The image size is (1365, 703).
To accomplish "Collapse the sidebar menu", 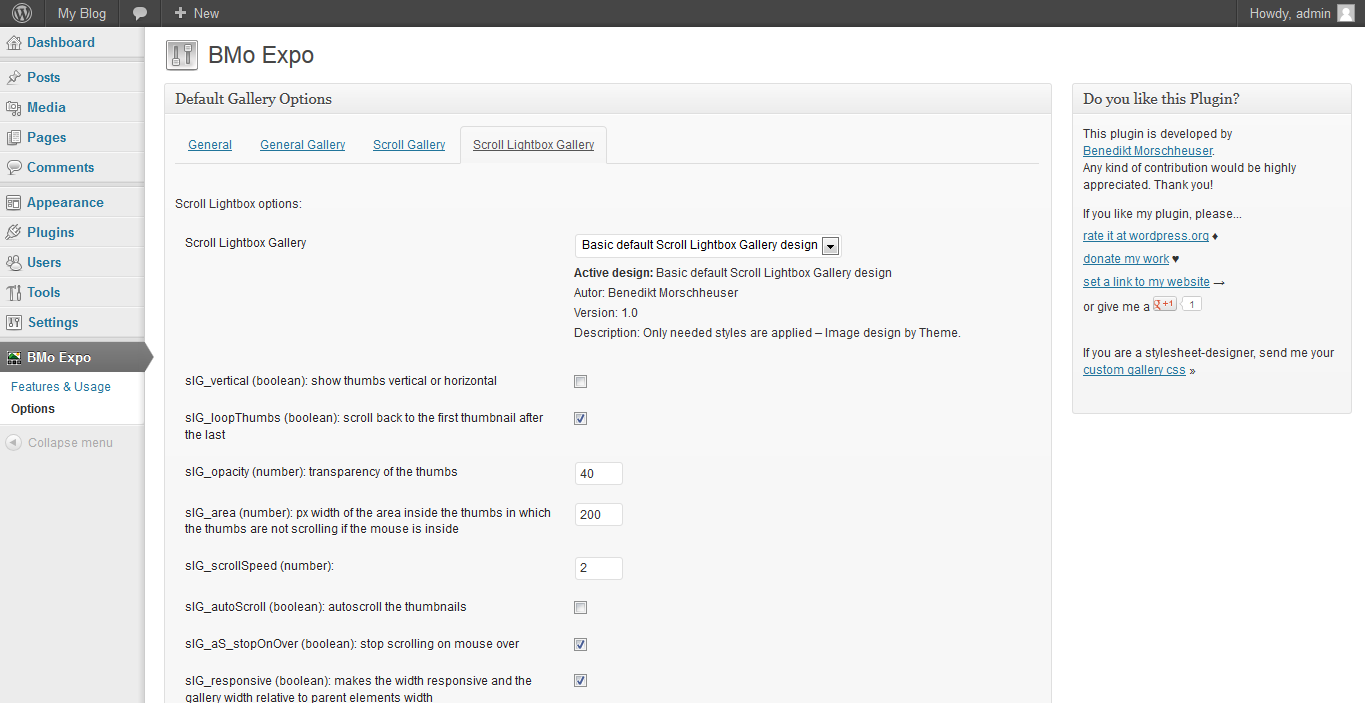I will [59, 443].
